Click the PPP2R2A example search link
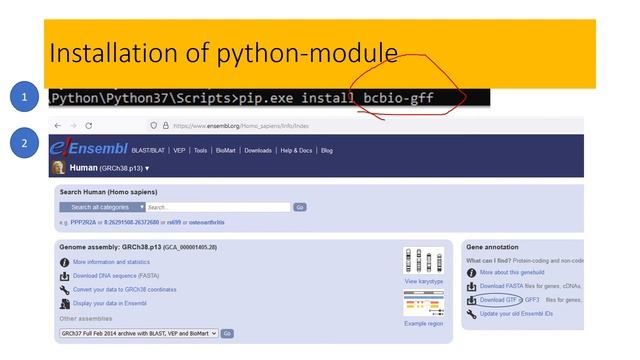640x360 pixels. pyautogui.click(x=83, y=222)
